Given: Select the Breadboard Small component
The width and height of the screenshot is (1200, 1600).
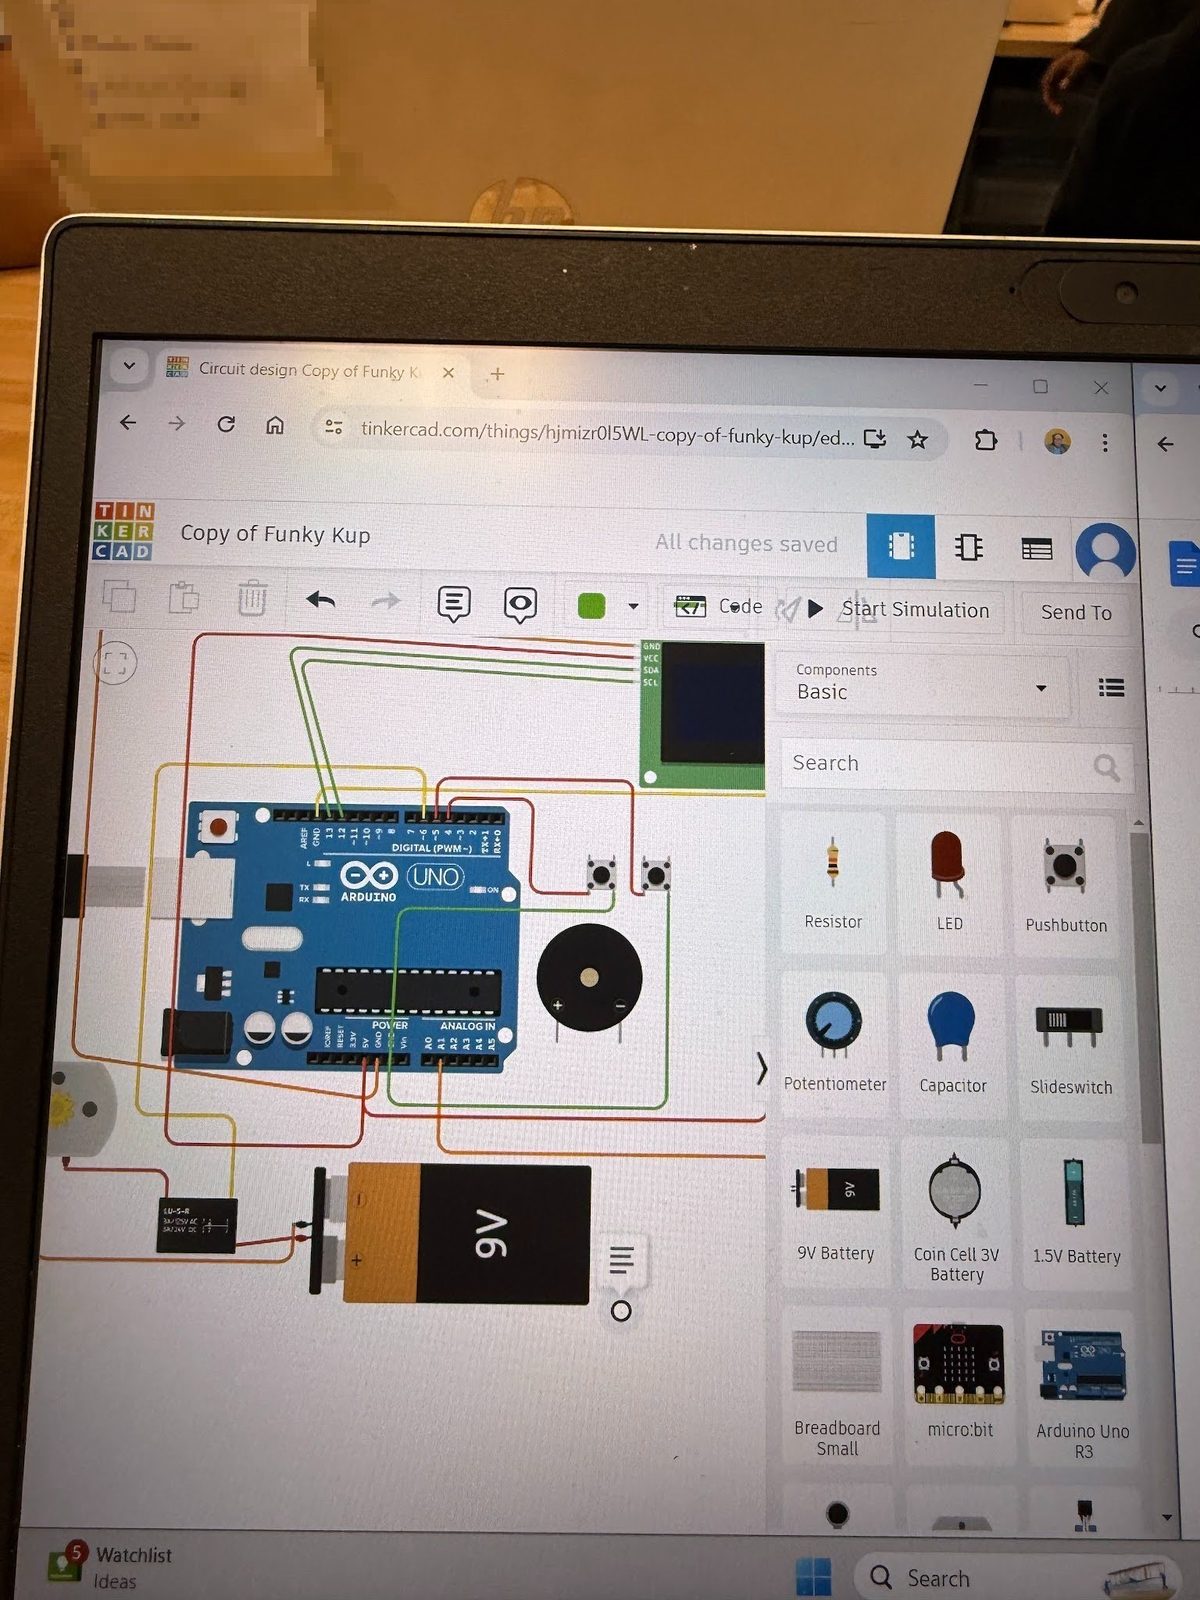Looking at the screenshot, I should [837, 1387].
